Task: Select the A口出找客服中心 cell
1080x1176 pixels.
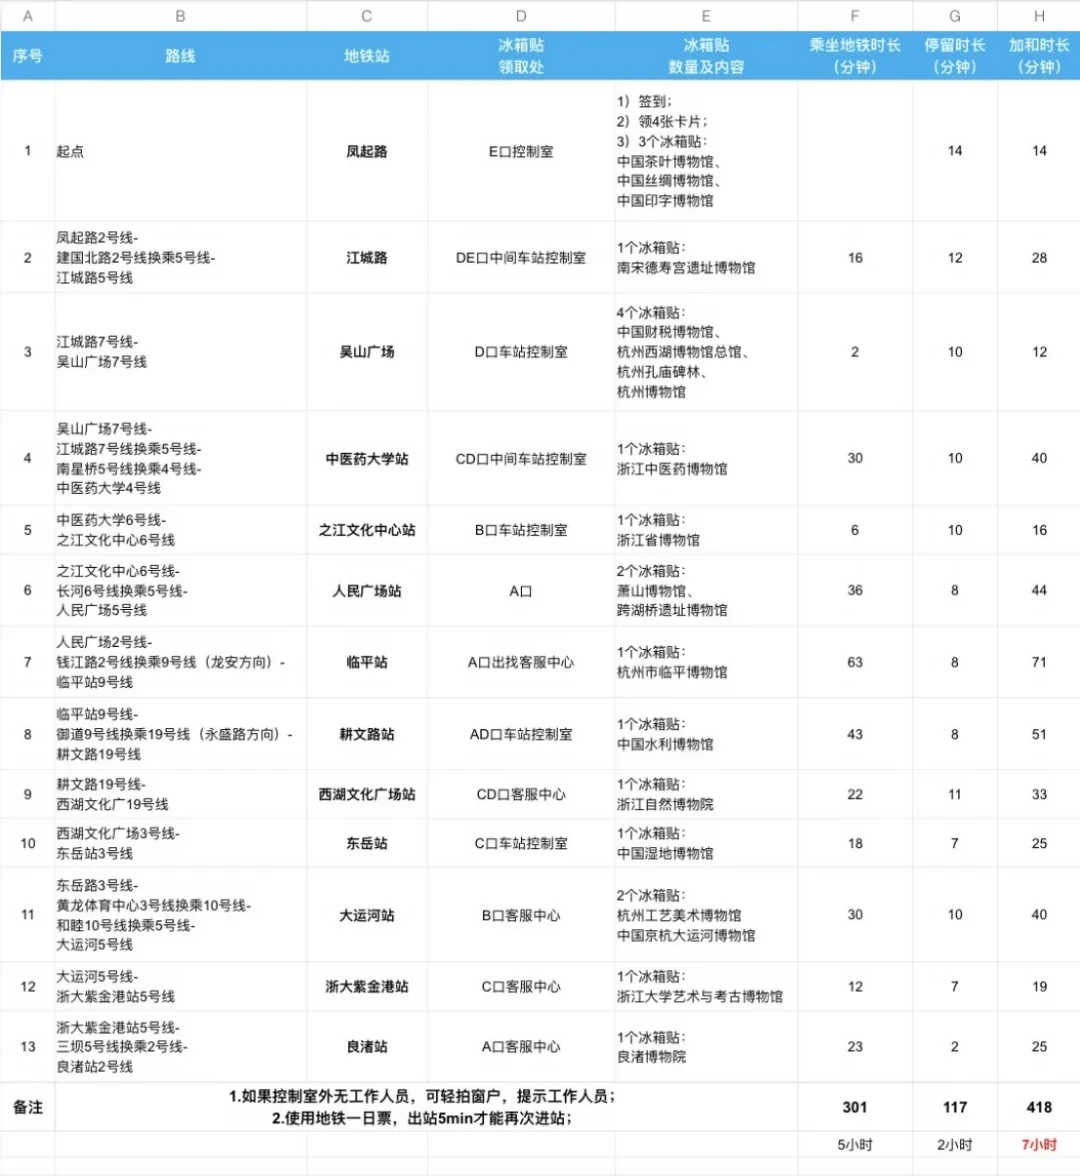Action: pos(521,662)
